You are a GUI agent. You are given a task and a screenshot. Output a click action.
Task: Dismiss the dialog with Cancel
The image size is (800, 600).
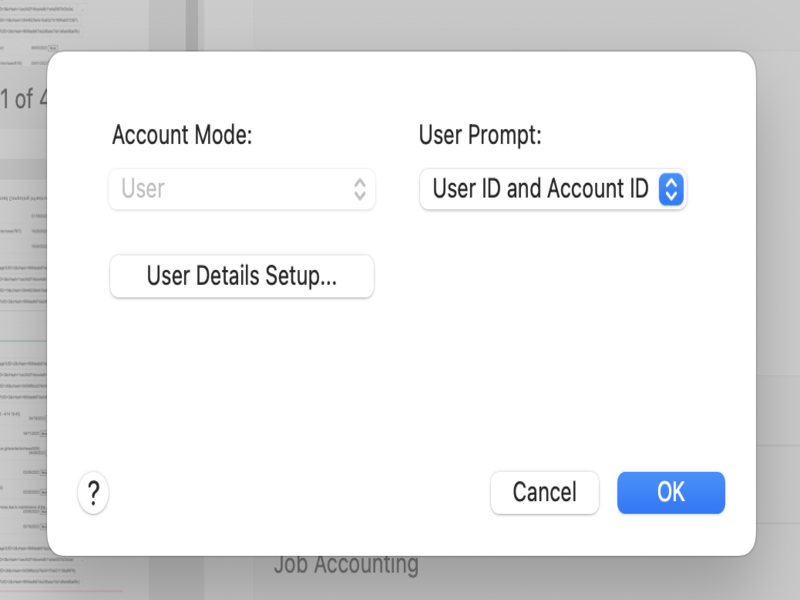pos(544,493)
